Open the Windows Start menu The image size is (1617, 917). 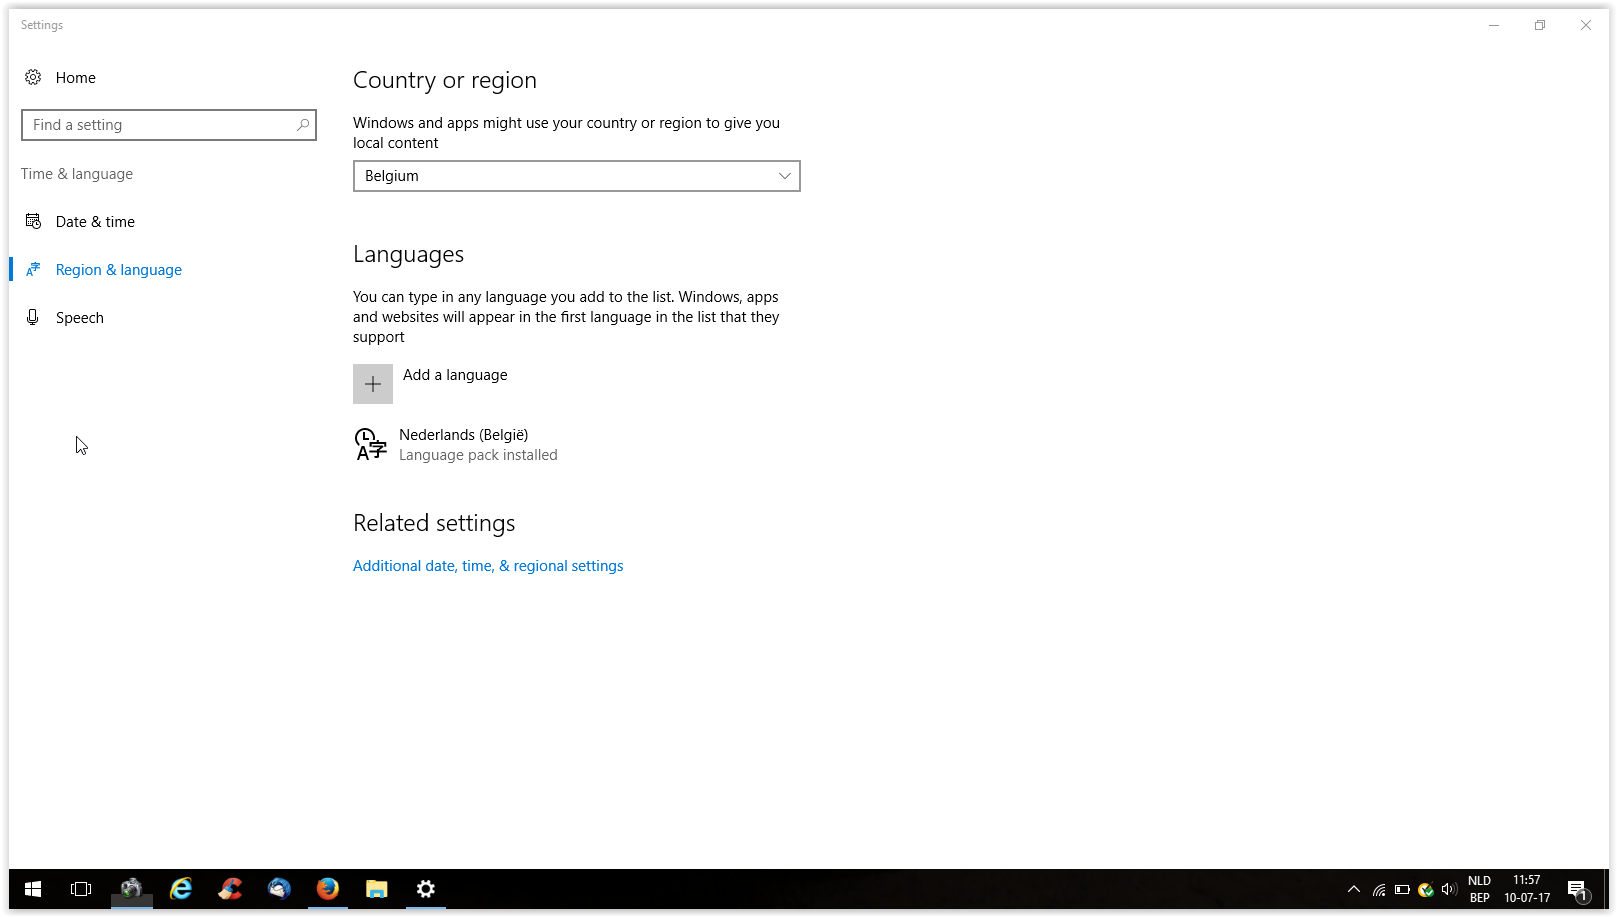pyautogui.click(x=33, y=889)
